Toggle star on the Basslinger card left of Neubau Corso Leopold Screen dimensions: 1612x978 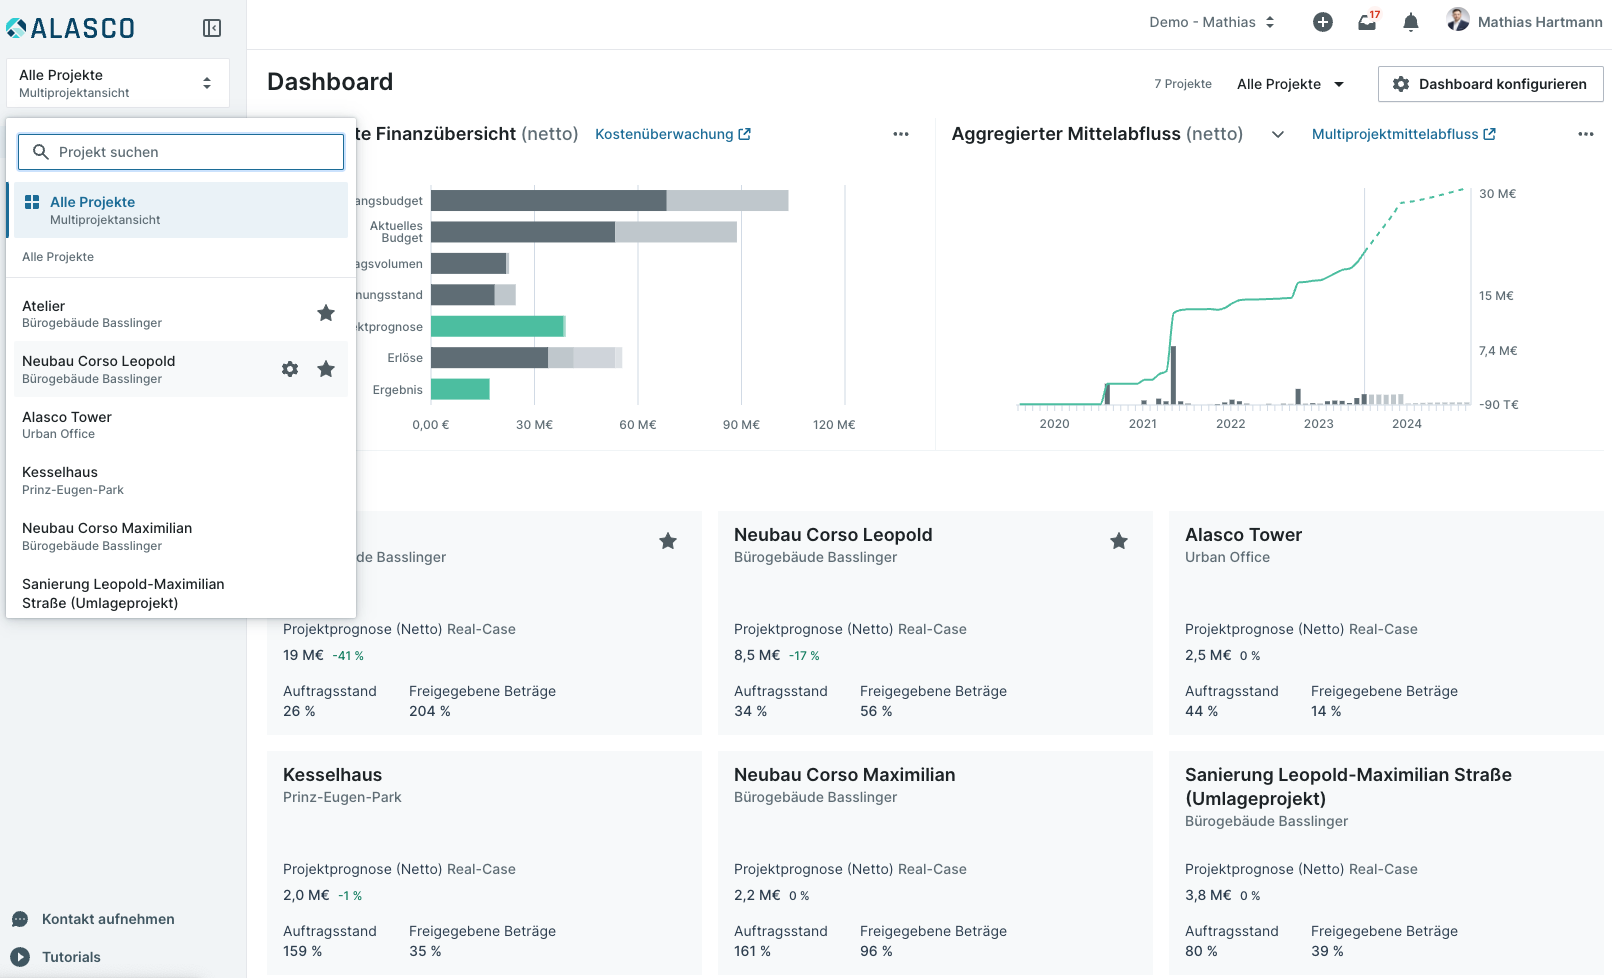668,541
